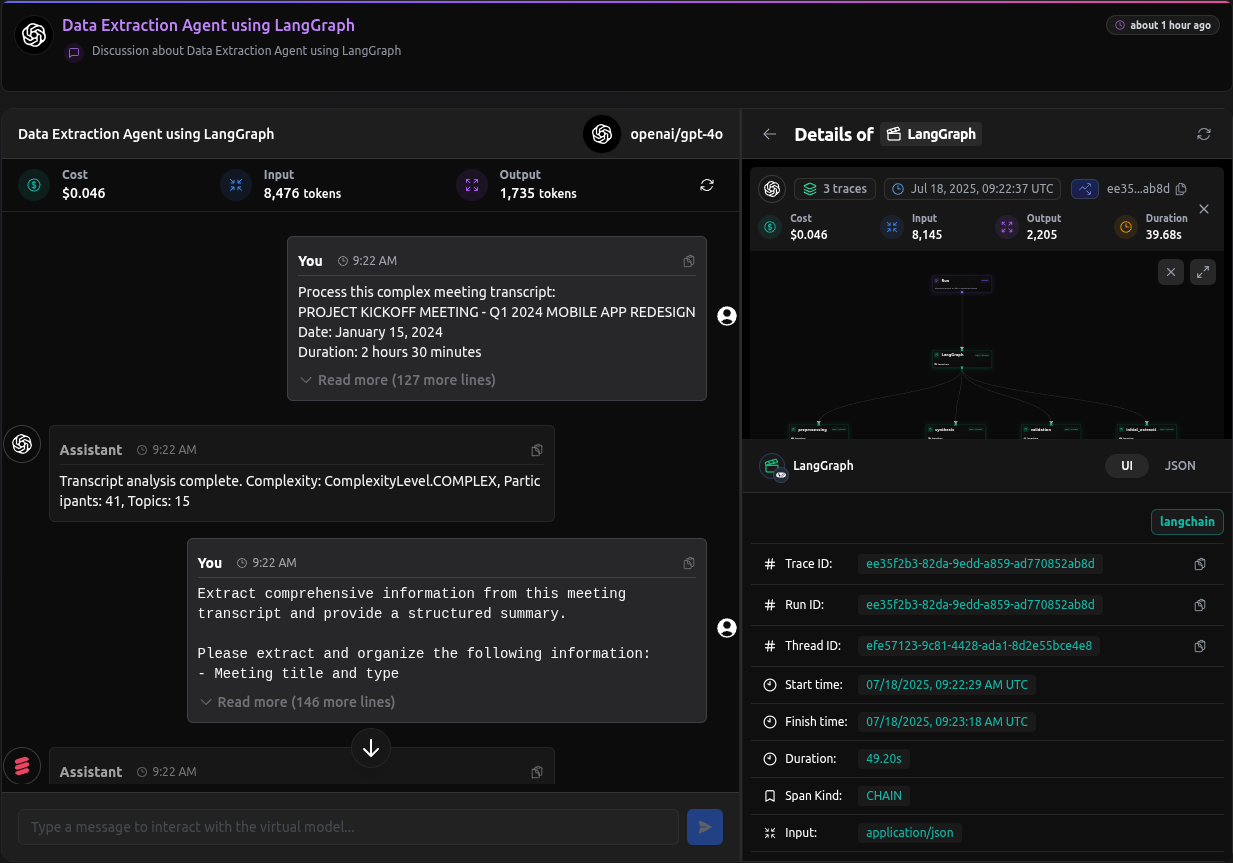Focus the message input field

click(348, 827)
